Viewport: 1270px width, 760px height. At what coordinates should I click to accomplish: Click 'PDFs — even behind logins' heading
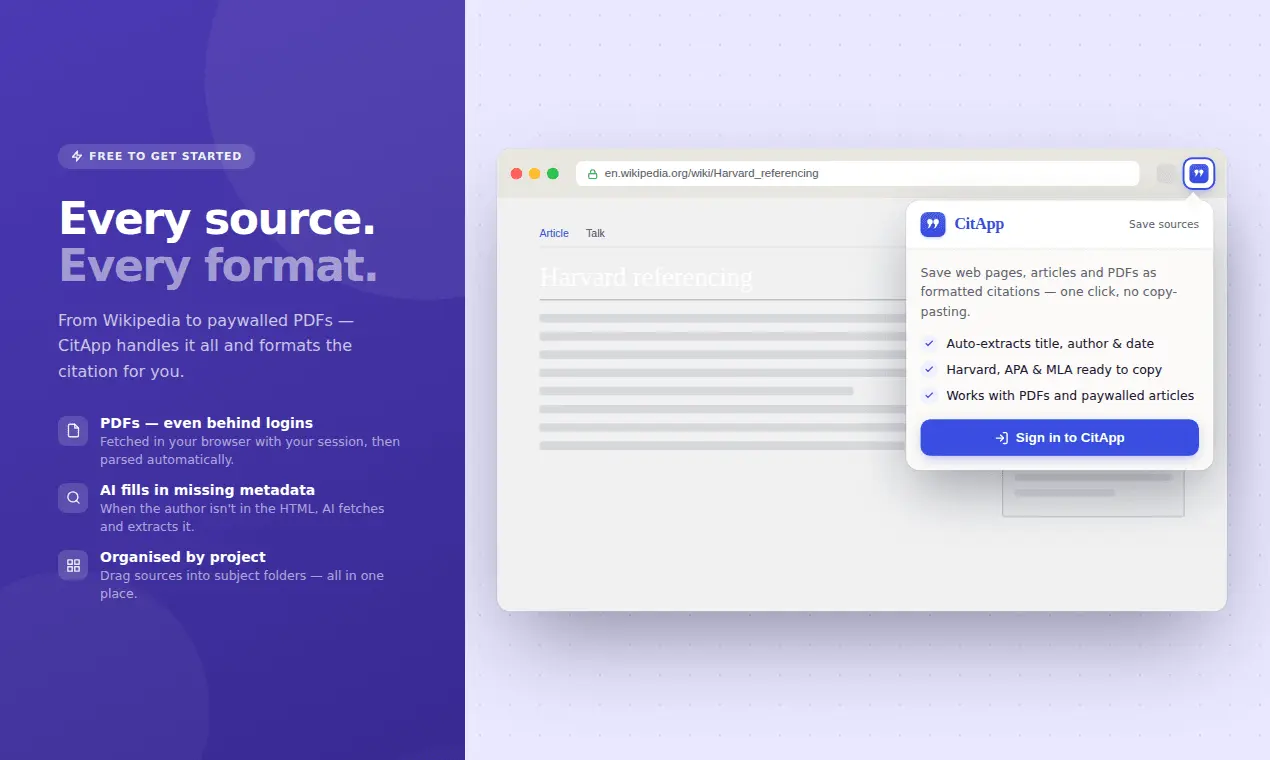tap(206, 423)
